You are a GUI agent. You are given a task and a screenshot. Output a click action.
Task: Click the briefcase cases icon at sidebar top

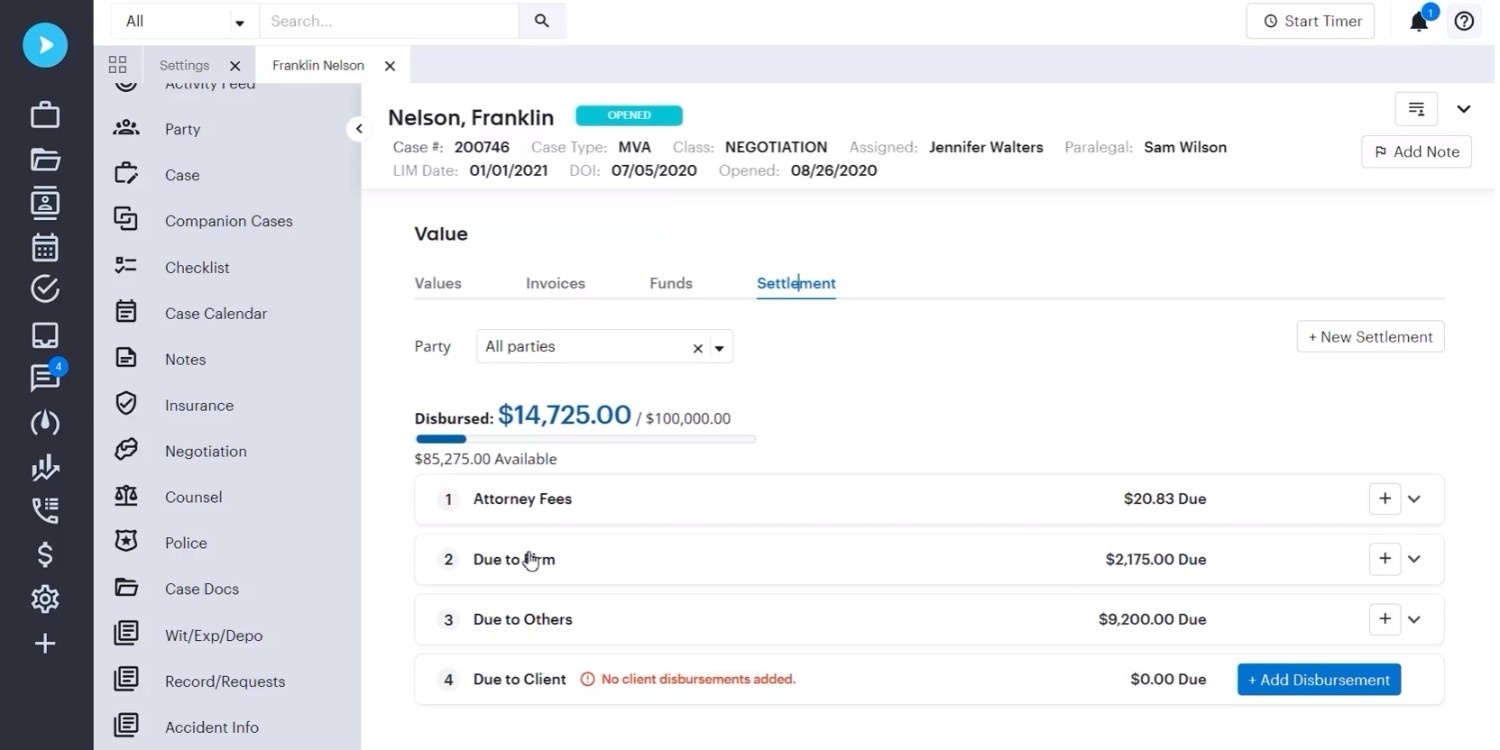(44, 114)
